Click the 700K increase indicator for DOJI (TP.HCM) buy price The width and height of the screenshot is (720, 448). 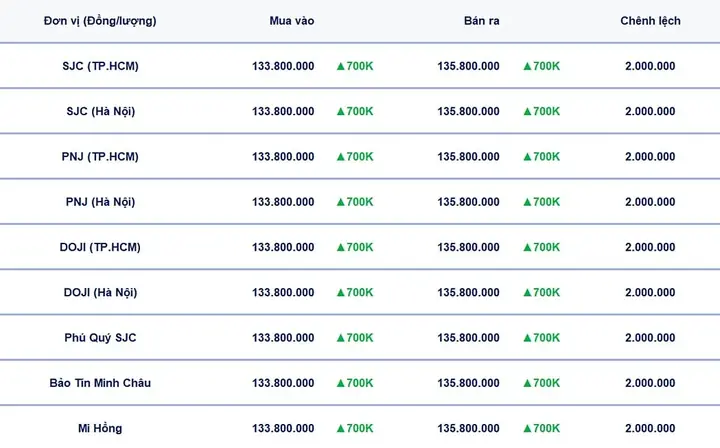click(x=355, y=247)
